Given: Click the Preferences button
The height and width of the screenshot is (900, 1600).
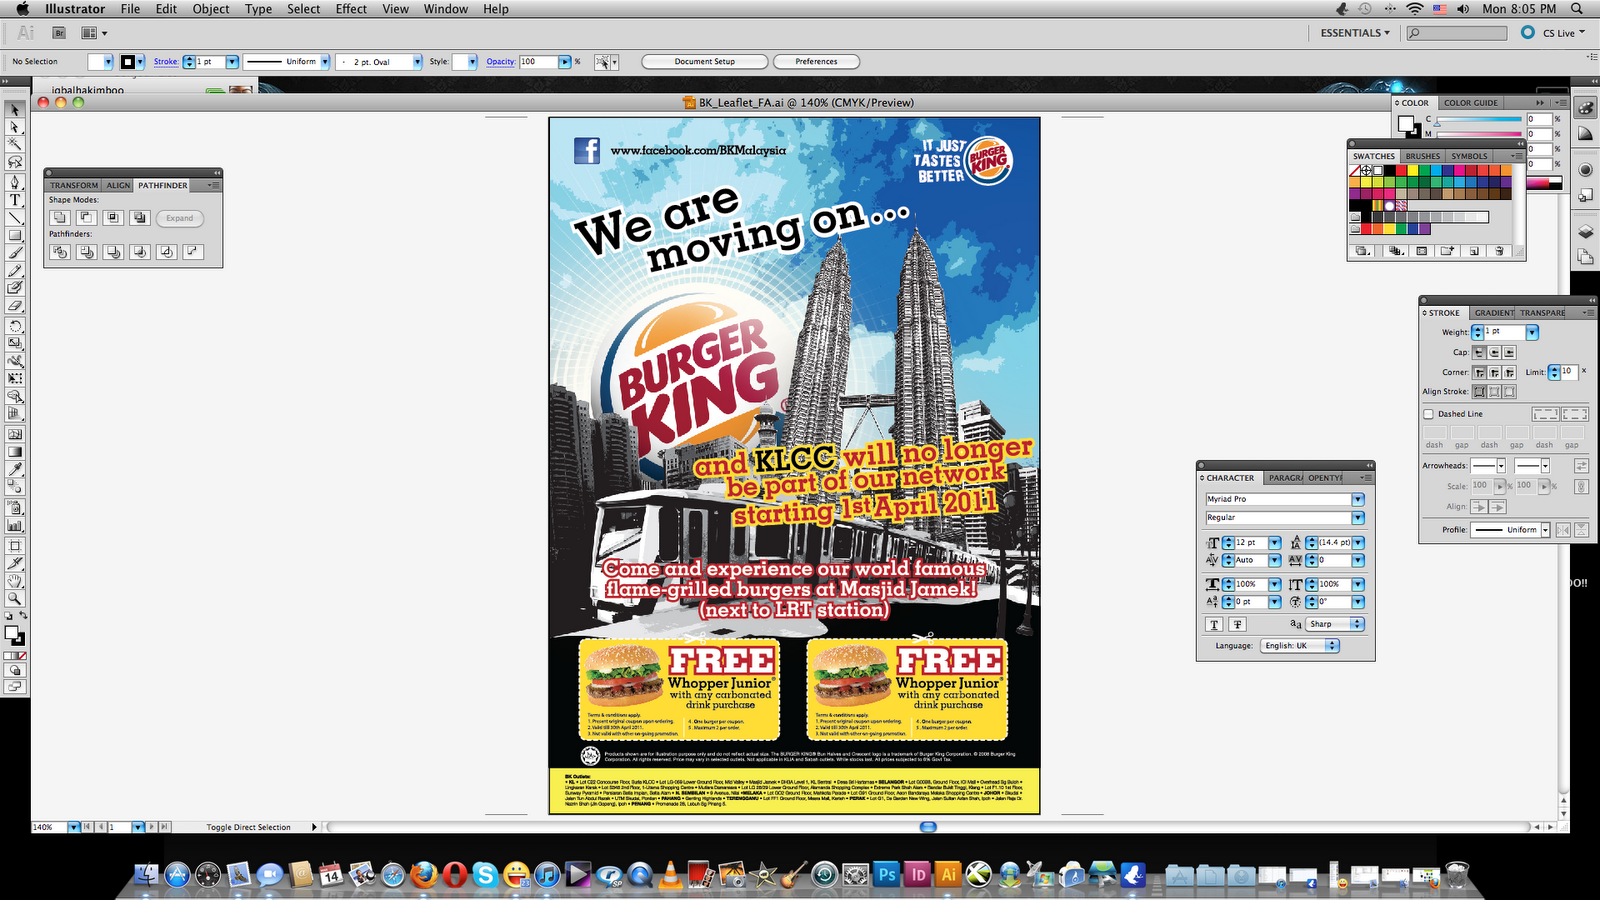Looking at the screenshot, I should pos(816,62).
